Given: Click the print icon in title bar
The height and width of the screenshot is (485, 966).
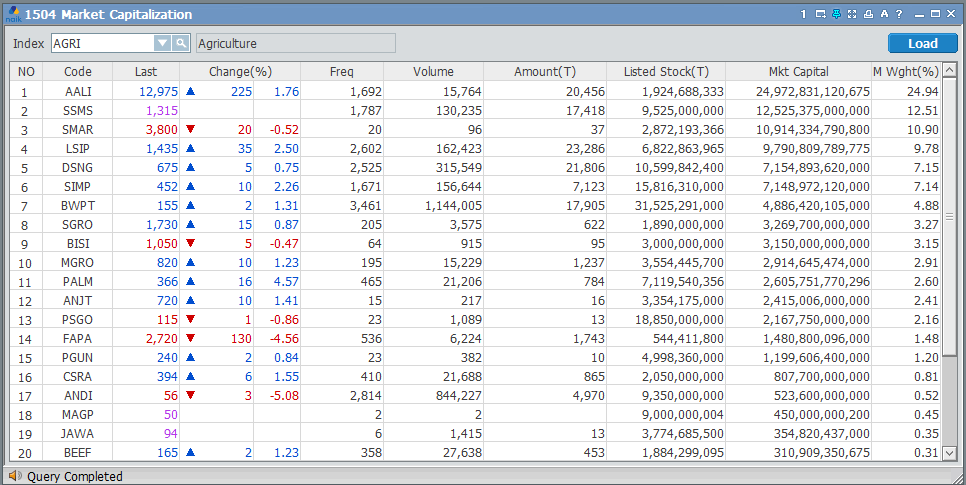Looking at the screenshot, I should [x=868, y=14].
